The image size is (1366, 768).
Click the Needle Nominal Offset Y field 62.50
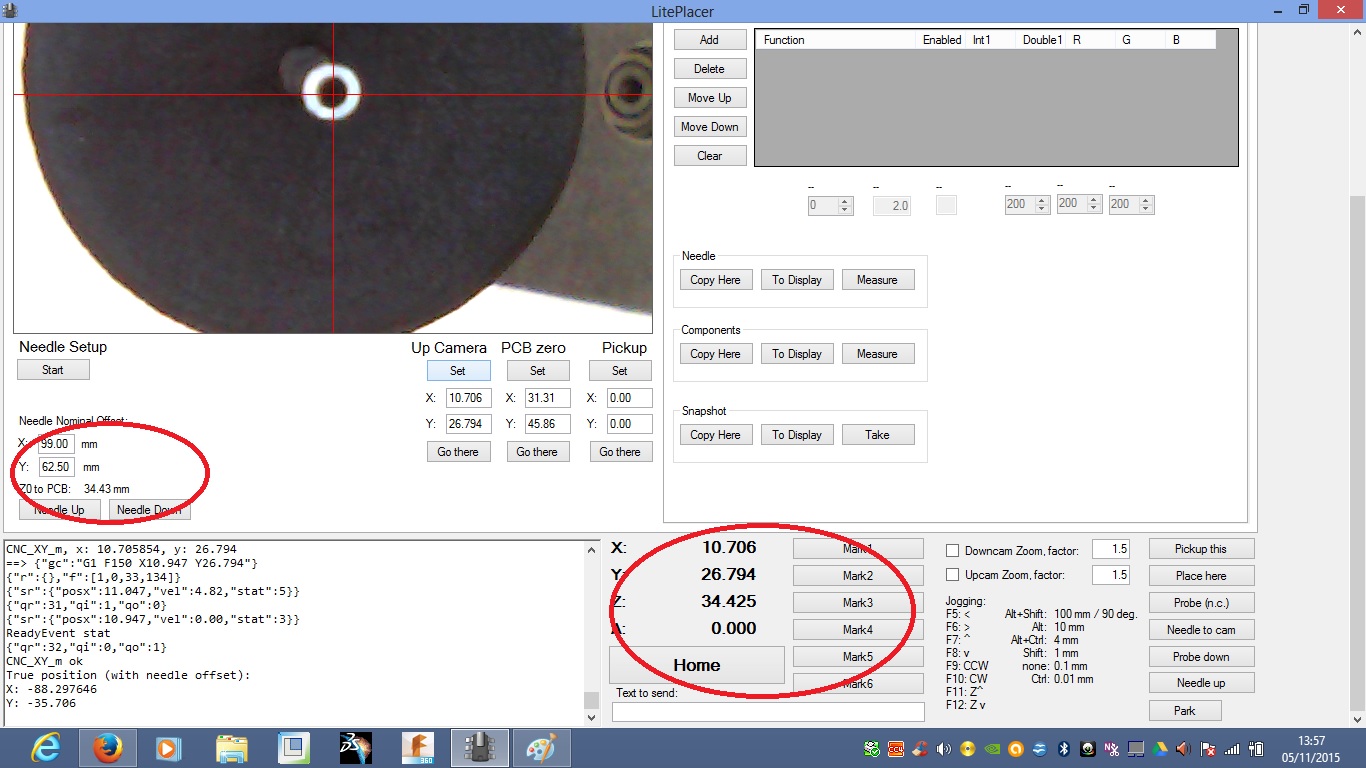point(56,467)
